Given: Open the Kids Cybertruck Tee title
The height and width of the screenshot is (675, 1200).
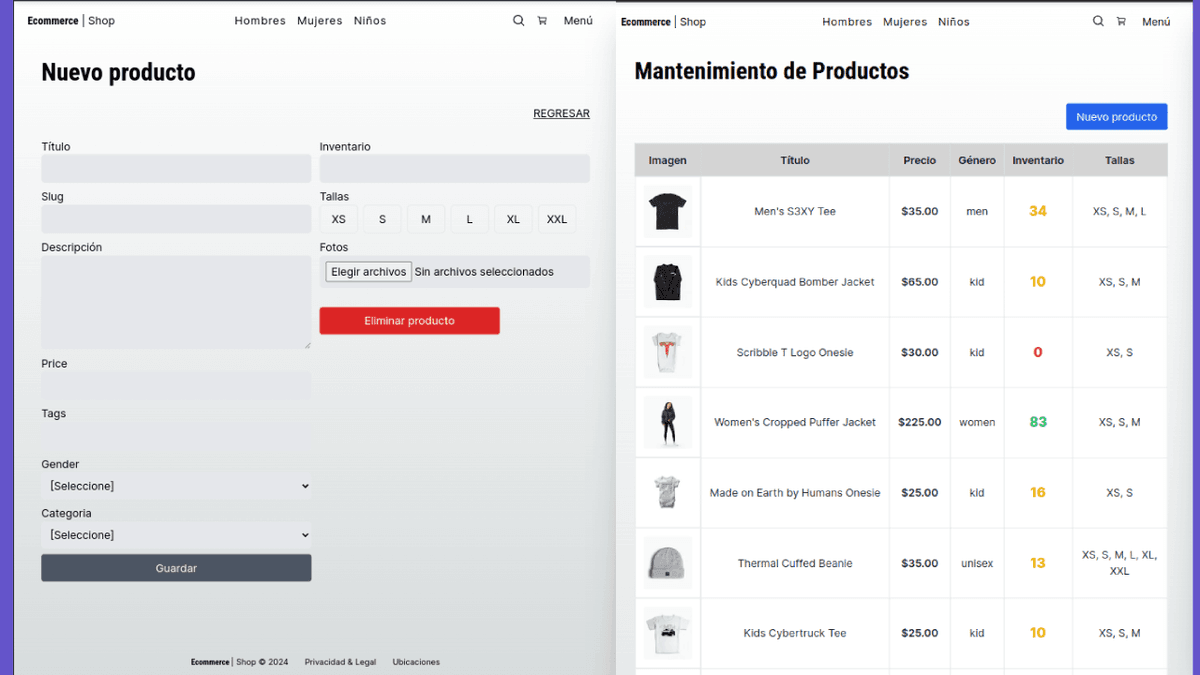Looking at the screenshot, I should tap(795, 634).
